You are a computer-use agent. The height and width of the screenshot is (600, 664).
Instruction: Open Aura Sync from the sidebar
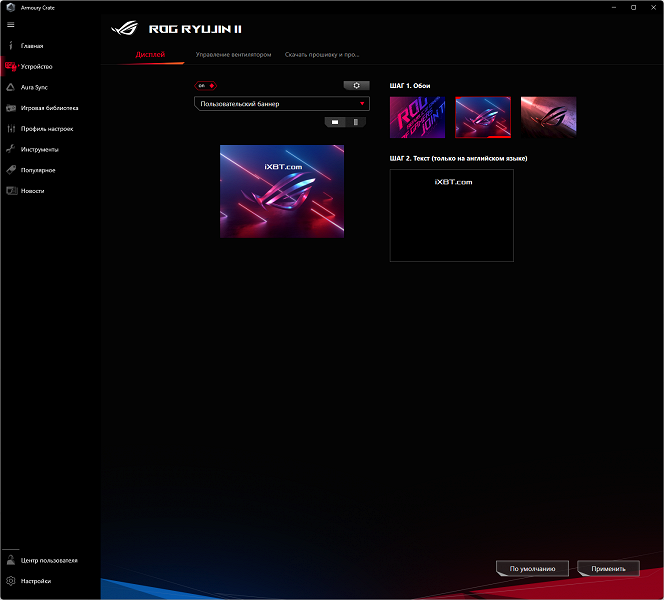coord(34,87)
